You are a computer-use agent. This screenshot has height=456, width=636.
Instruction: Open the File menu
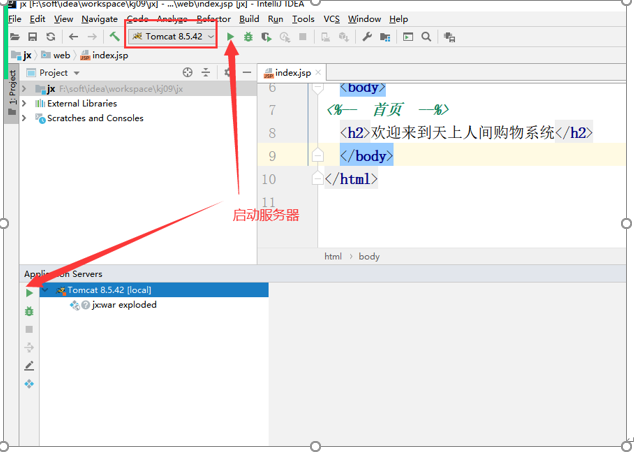tap(15, 19)
